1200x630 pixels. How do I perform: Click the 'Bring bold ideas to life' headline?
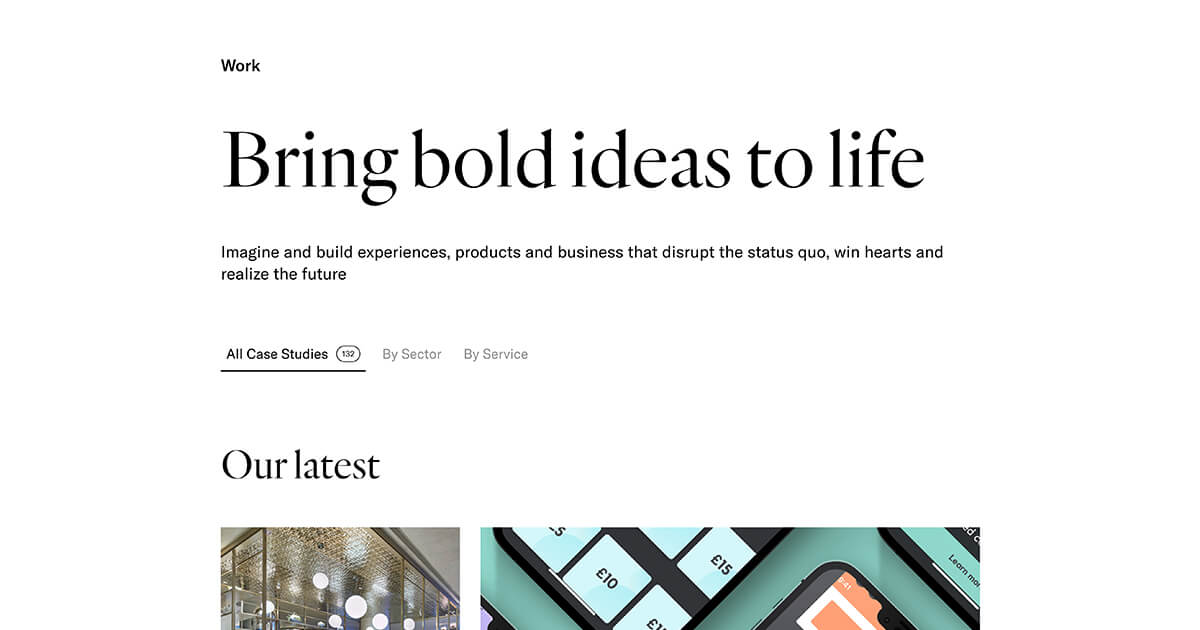click(x=572, y=160)
